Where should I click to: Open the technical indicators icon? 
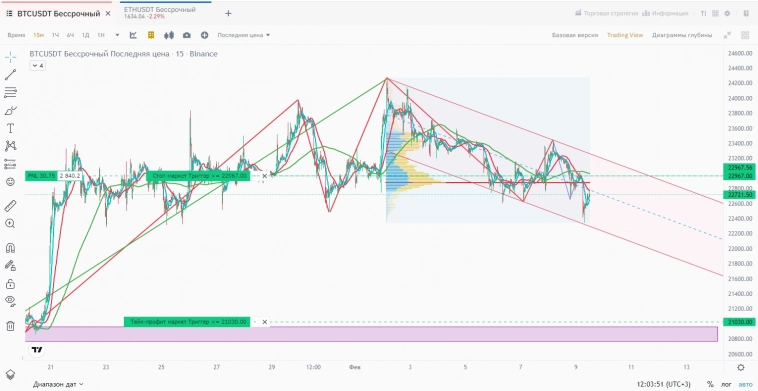pyautogui.click(x=133, y=35)
